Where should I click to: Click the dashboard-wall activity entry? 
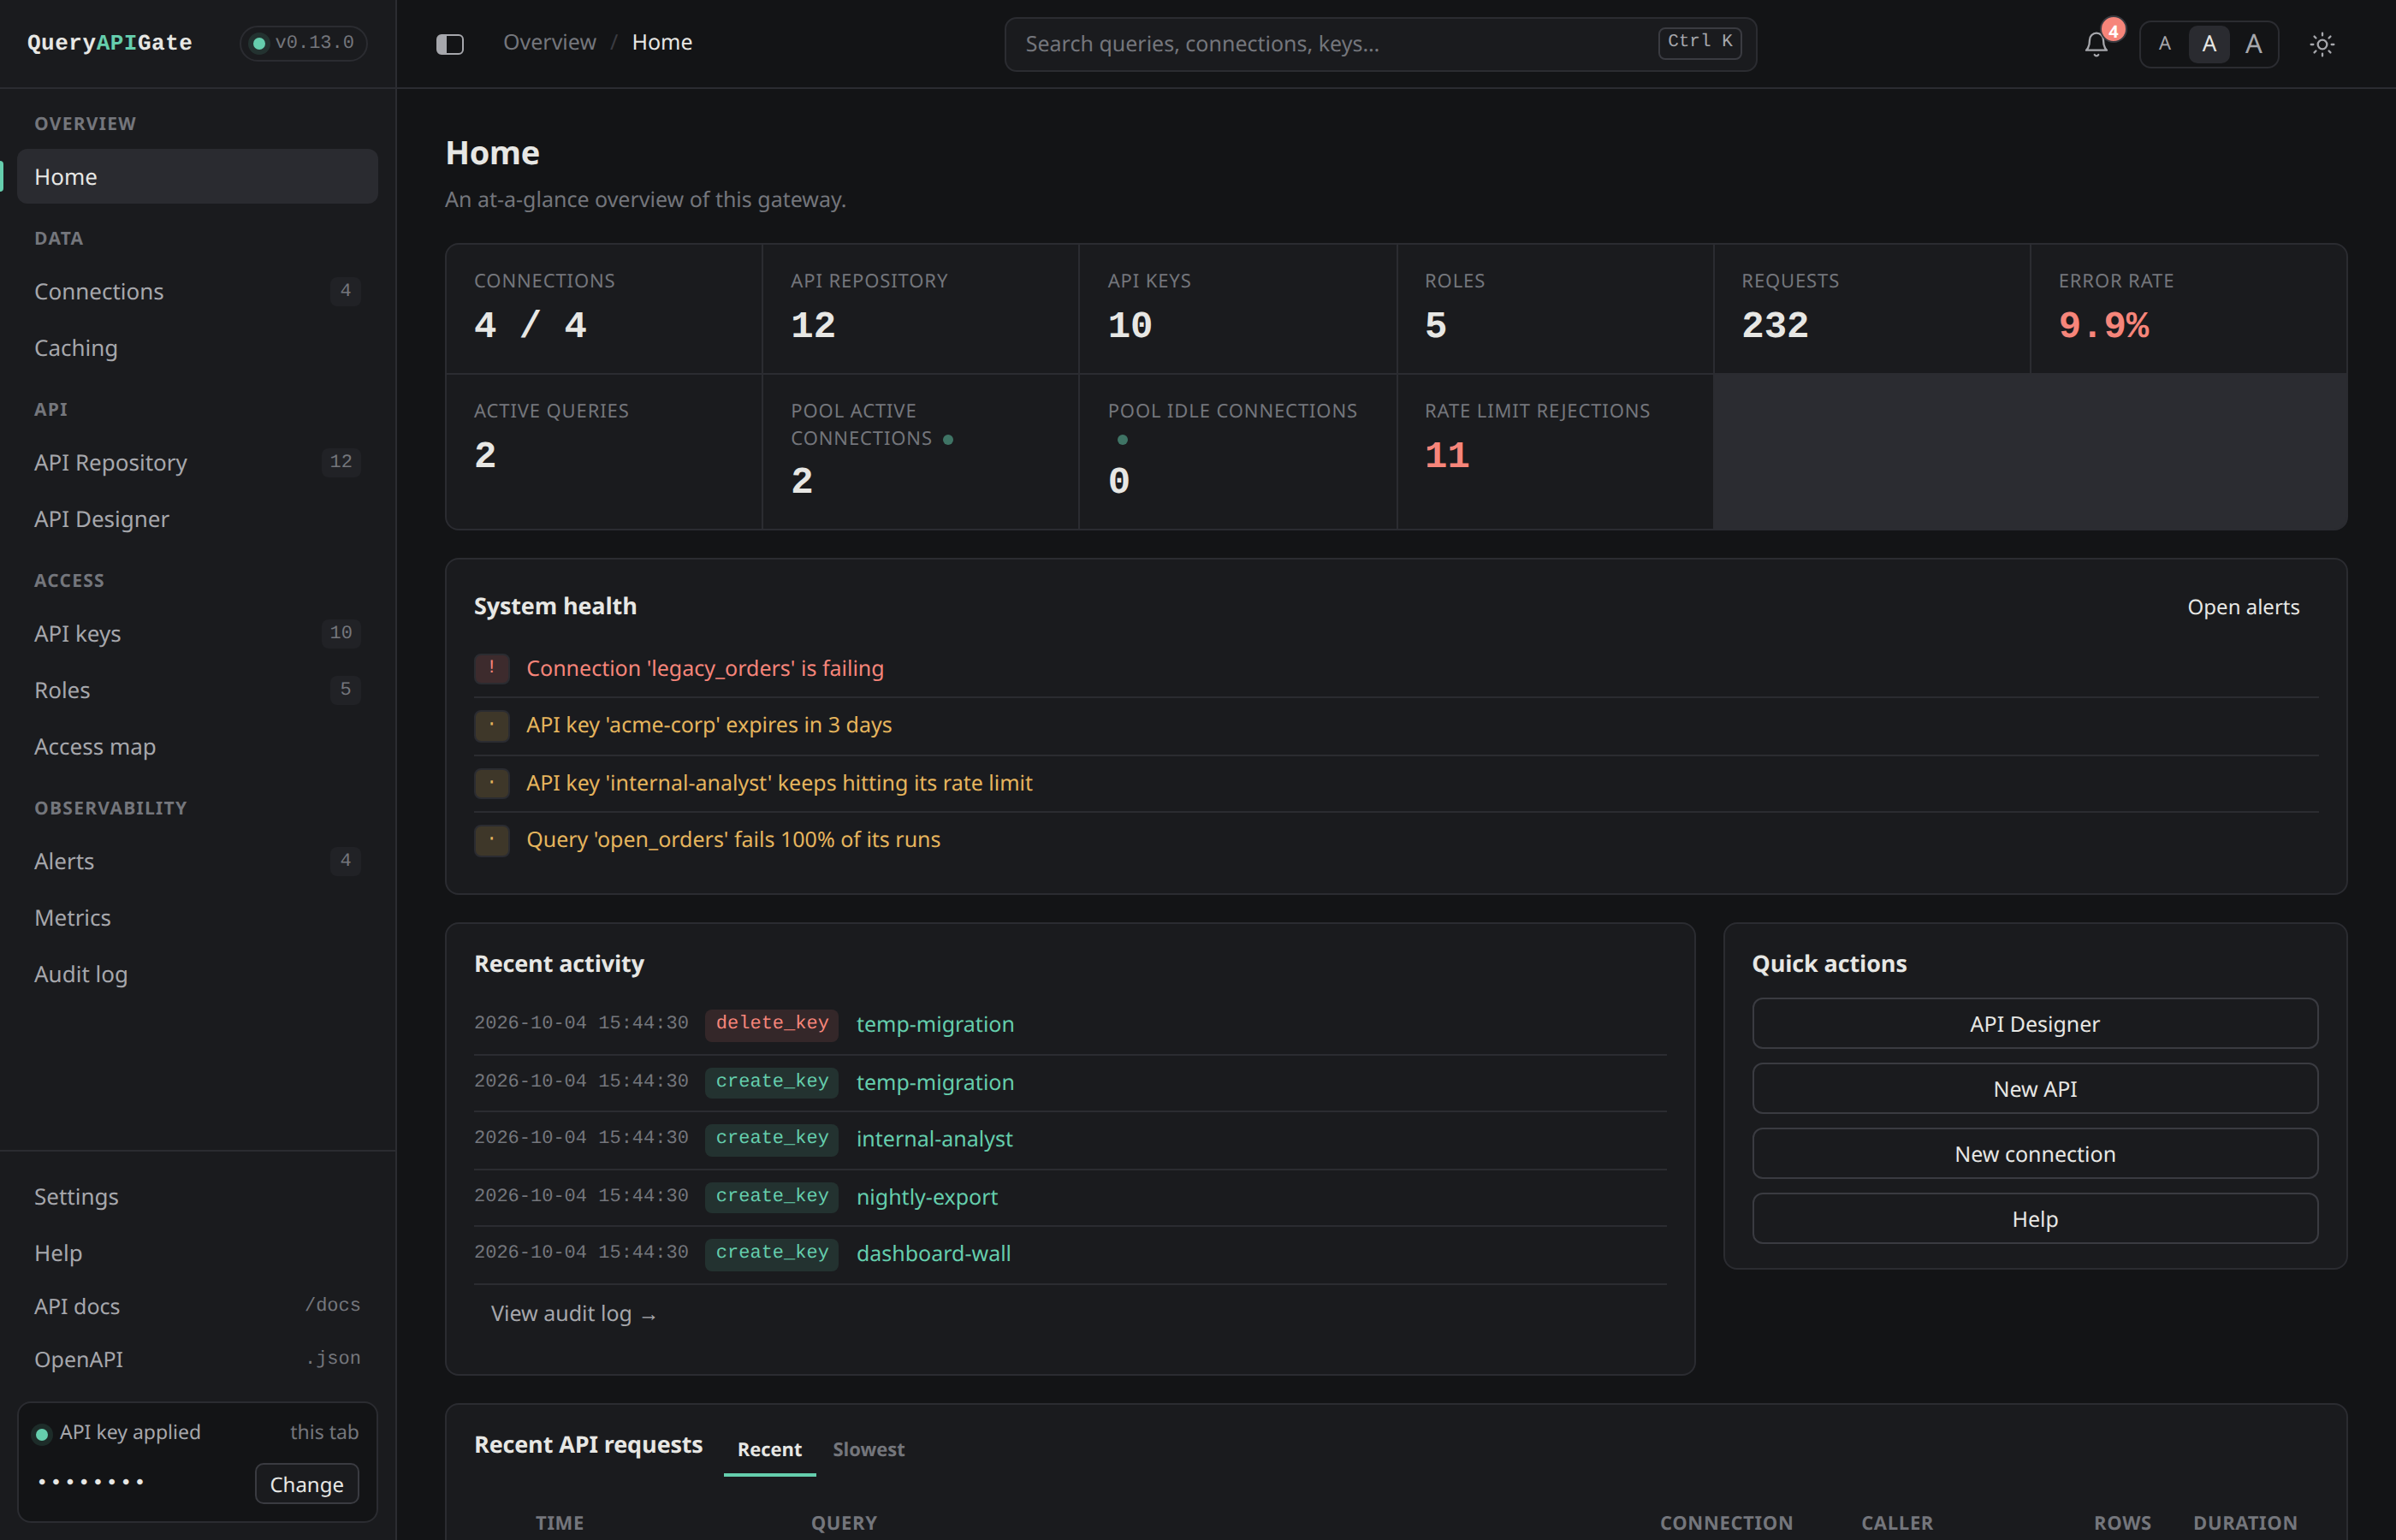click(x=1070, y=1253)
